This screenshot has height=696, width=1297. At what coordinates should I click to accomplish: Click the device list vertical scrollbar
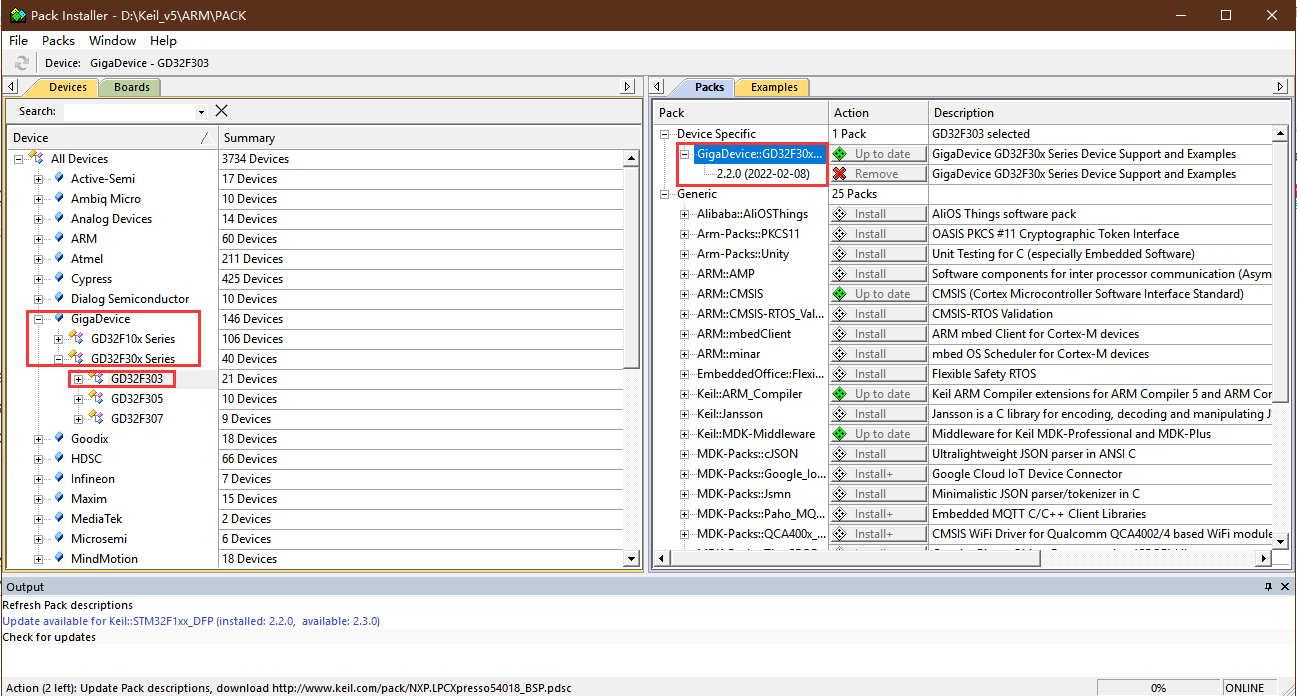click(x=631, y=358)
